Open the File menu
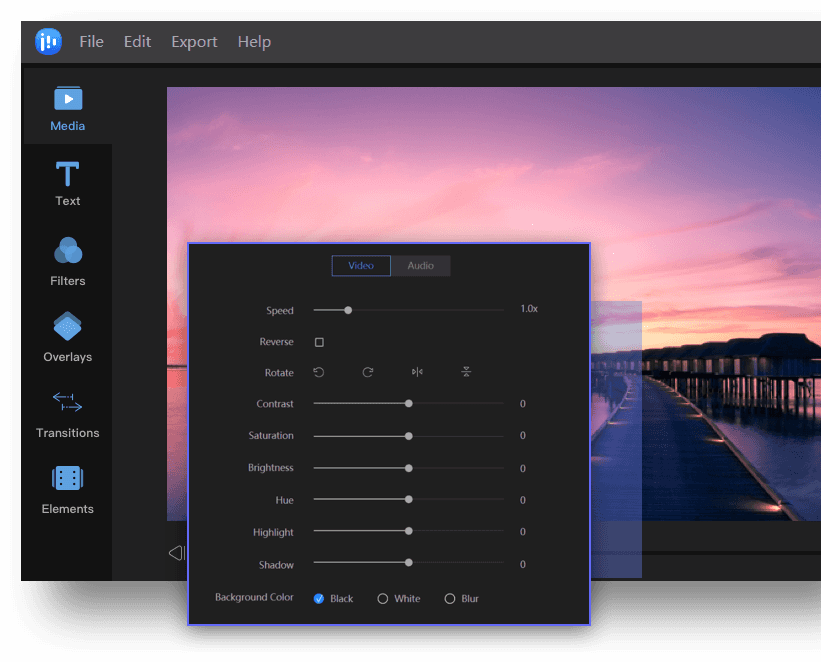 tap(91, 42)
